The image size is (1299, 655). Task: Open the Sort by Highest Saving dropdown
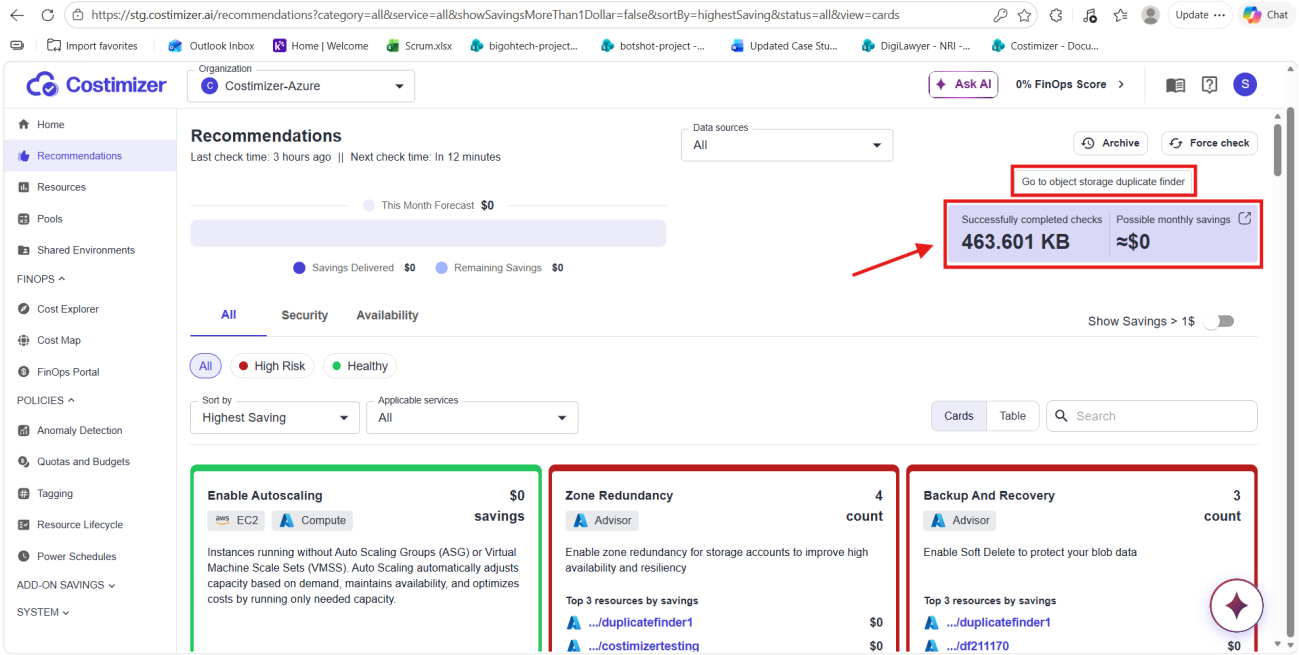tap(275, 418)
